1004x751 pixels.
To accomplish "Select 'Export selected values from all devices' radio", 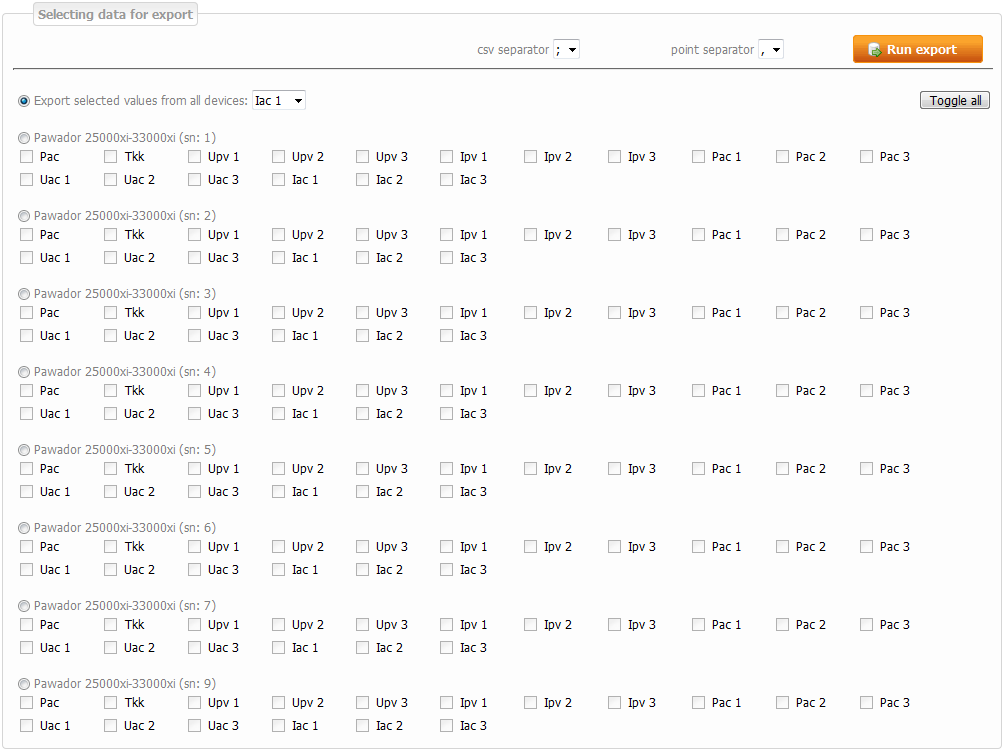I will tap(24, 101).
